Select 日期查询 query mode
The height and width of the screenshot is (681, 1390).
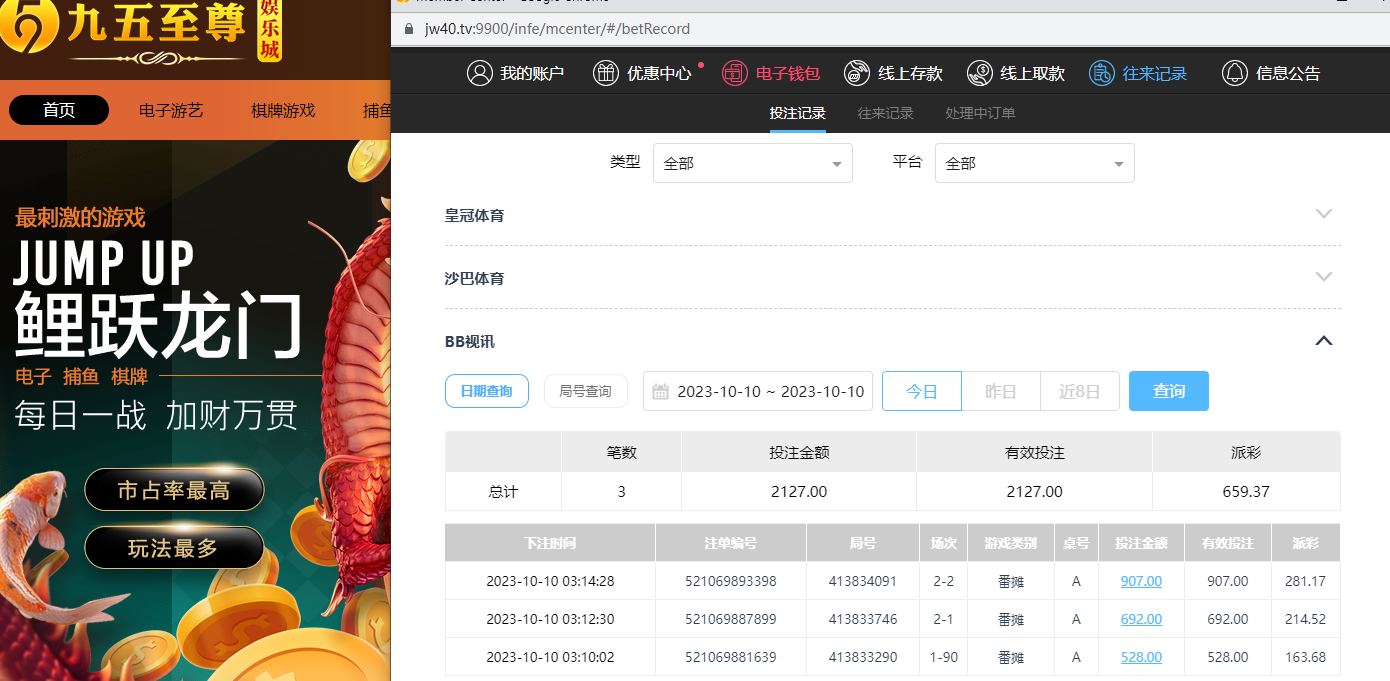(x=487, y=391)
